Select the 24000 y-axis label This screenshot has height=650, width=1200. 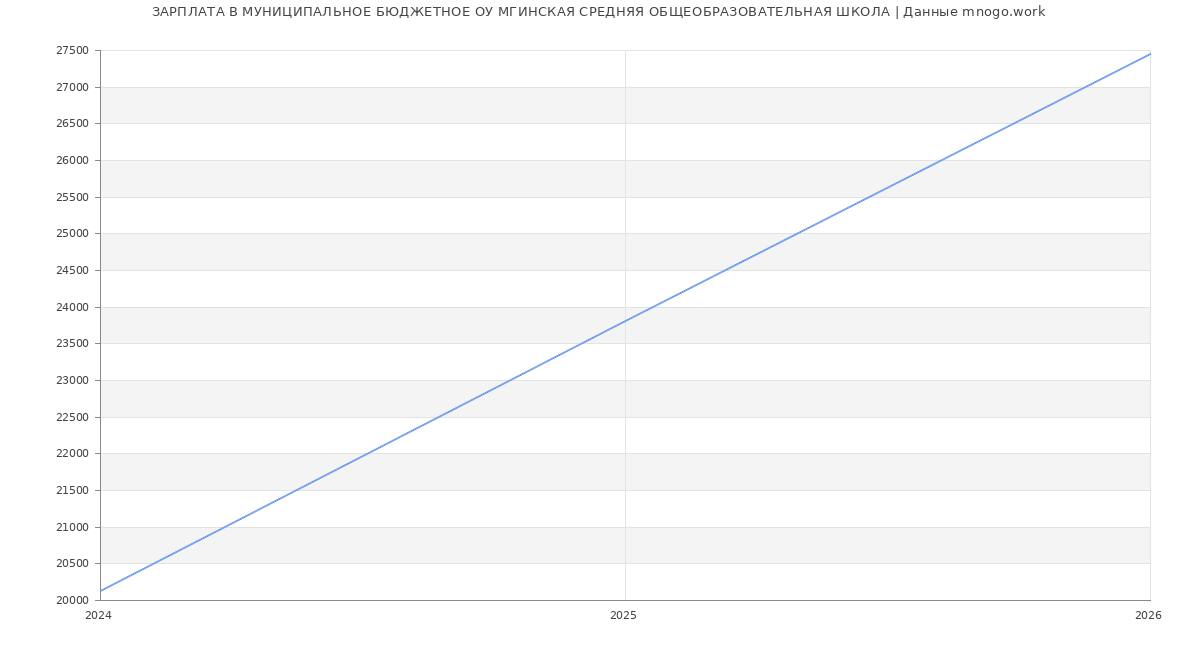point(72,307)
